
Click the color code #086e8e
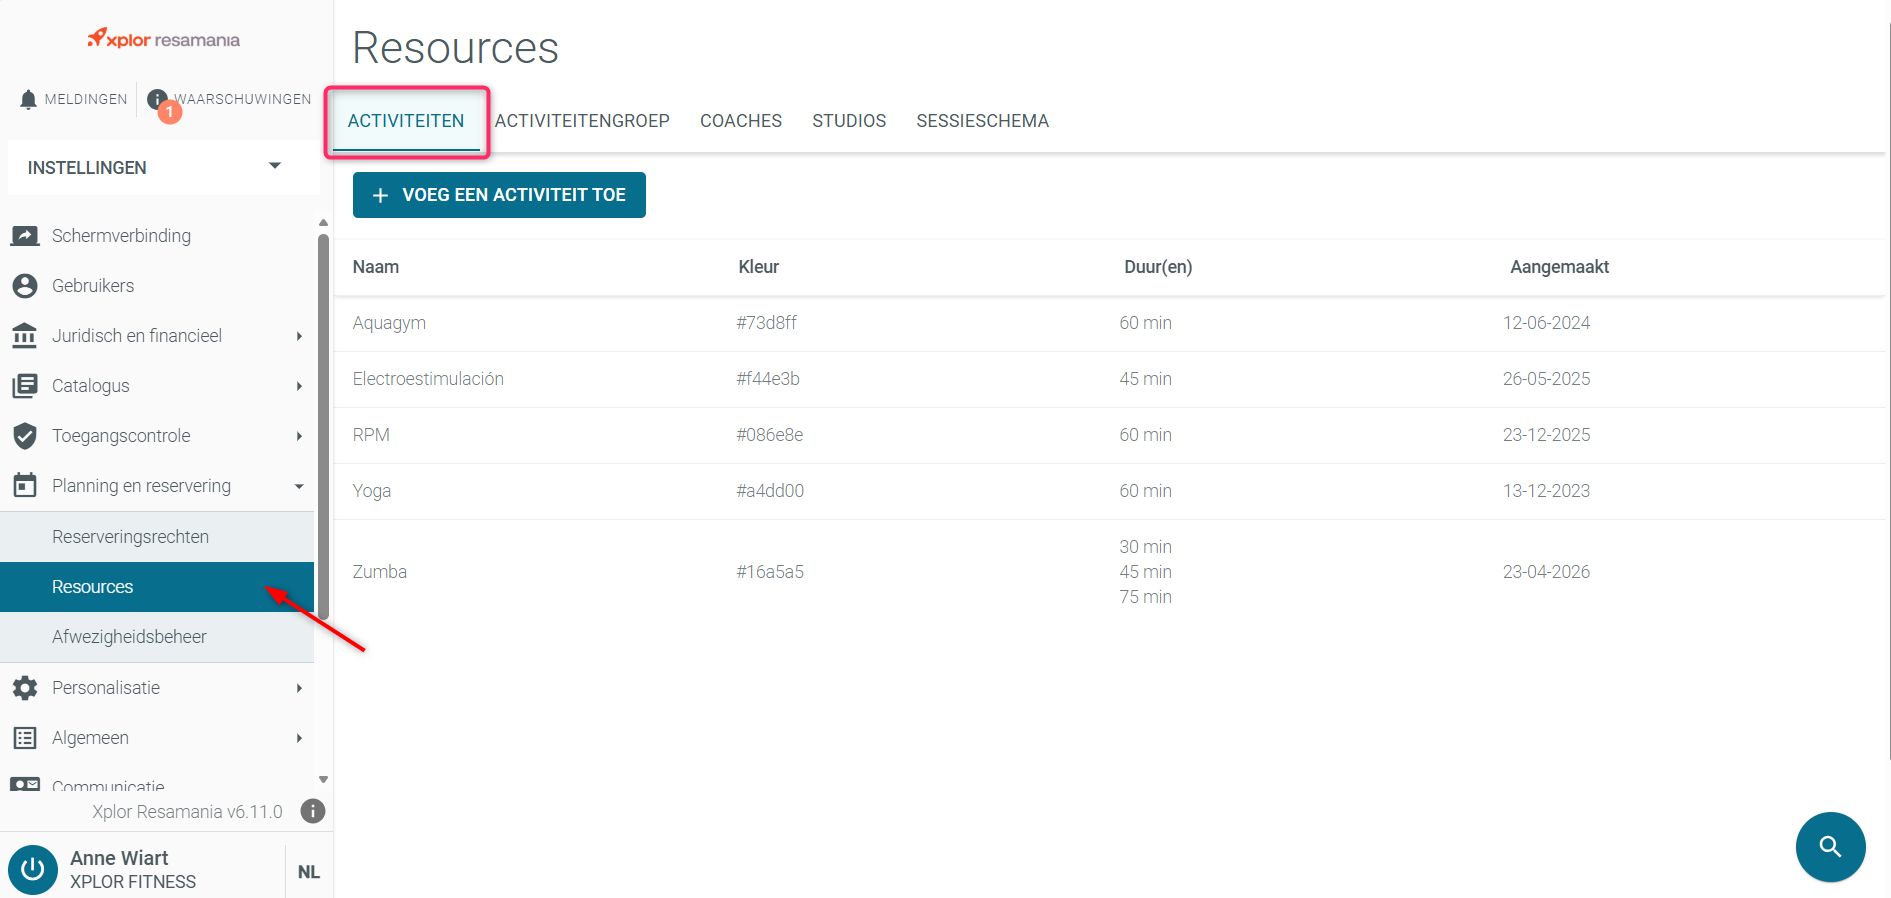[770, 435]
